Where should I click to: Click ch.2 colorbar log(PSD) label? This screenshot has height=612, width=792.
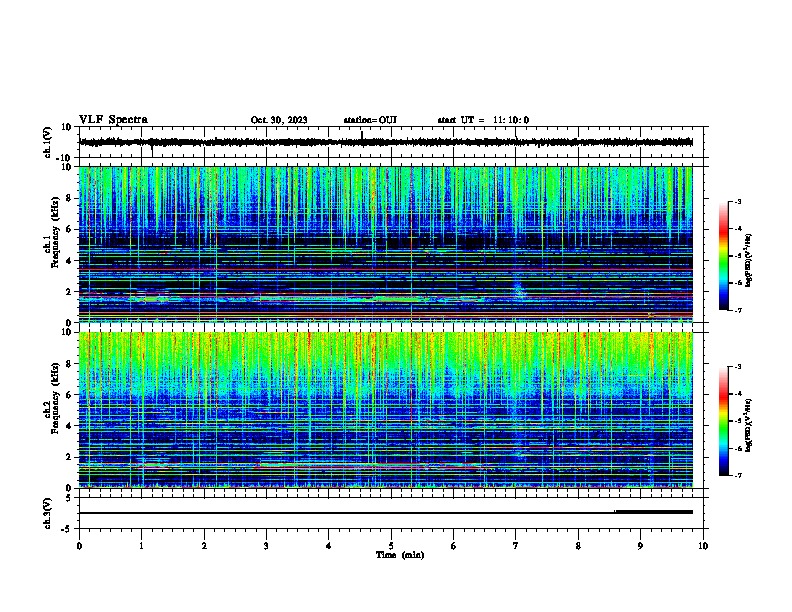pos(748,426)
